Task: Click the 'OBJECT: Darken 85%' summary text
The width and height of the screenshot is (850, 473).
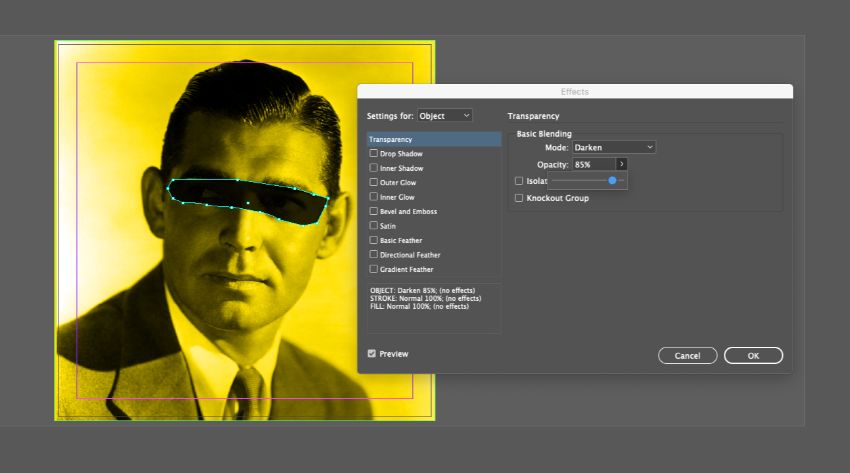Action: pyautogui.click(x=422, y=290)
